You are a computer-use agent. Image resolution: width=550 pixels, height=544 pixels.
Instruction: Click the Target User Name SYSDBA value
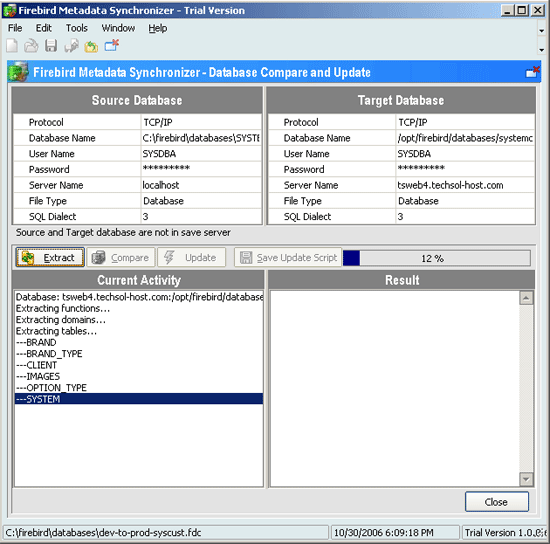[465, 154]
